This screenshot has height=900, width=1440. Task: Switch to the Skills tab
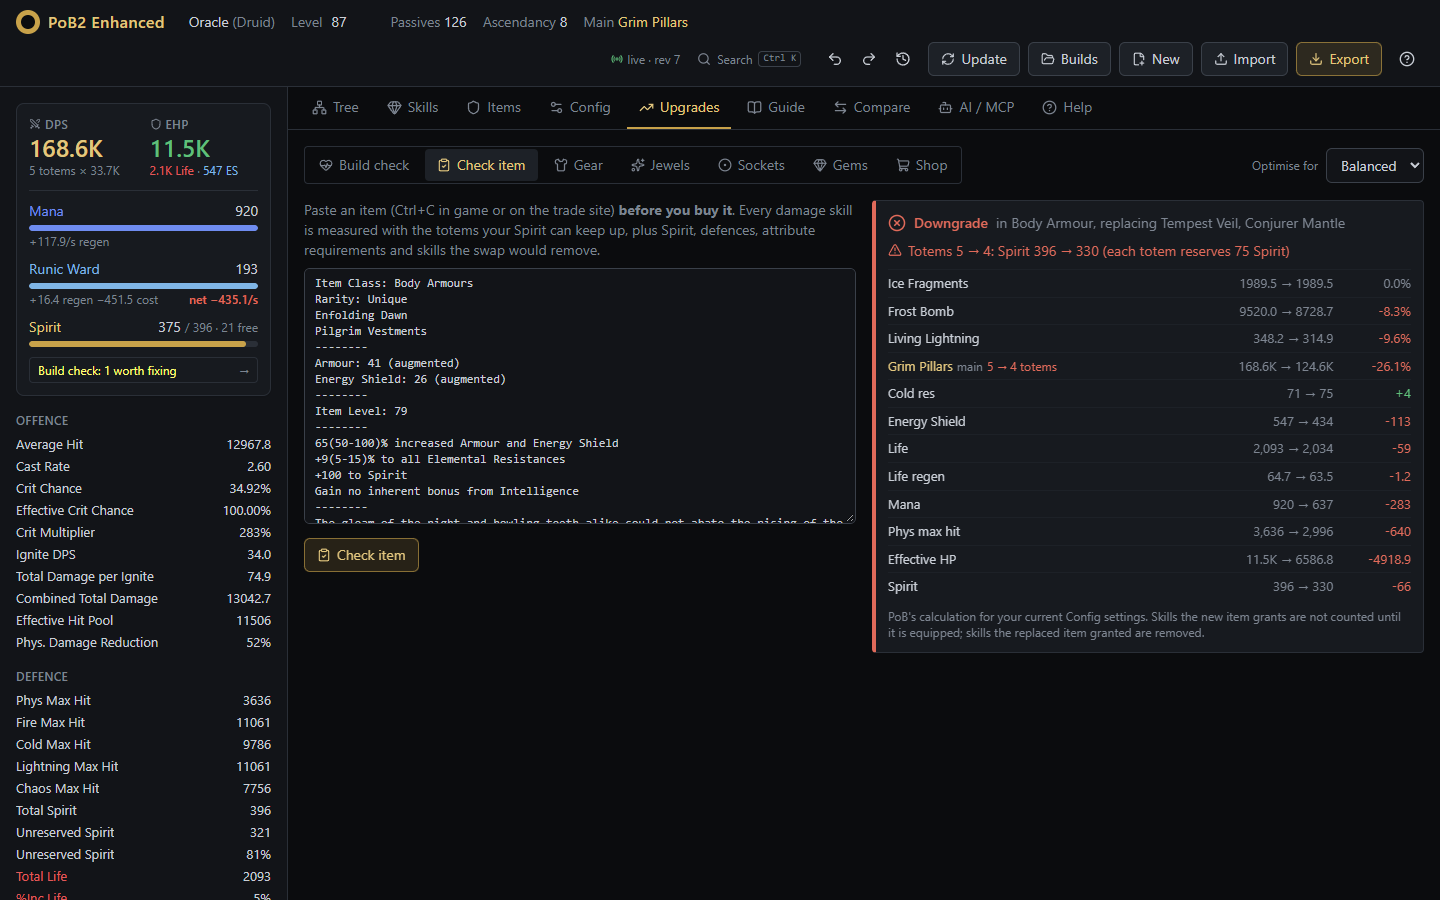413,107
